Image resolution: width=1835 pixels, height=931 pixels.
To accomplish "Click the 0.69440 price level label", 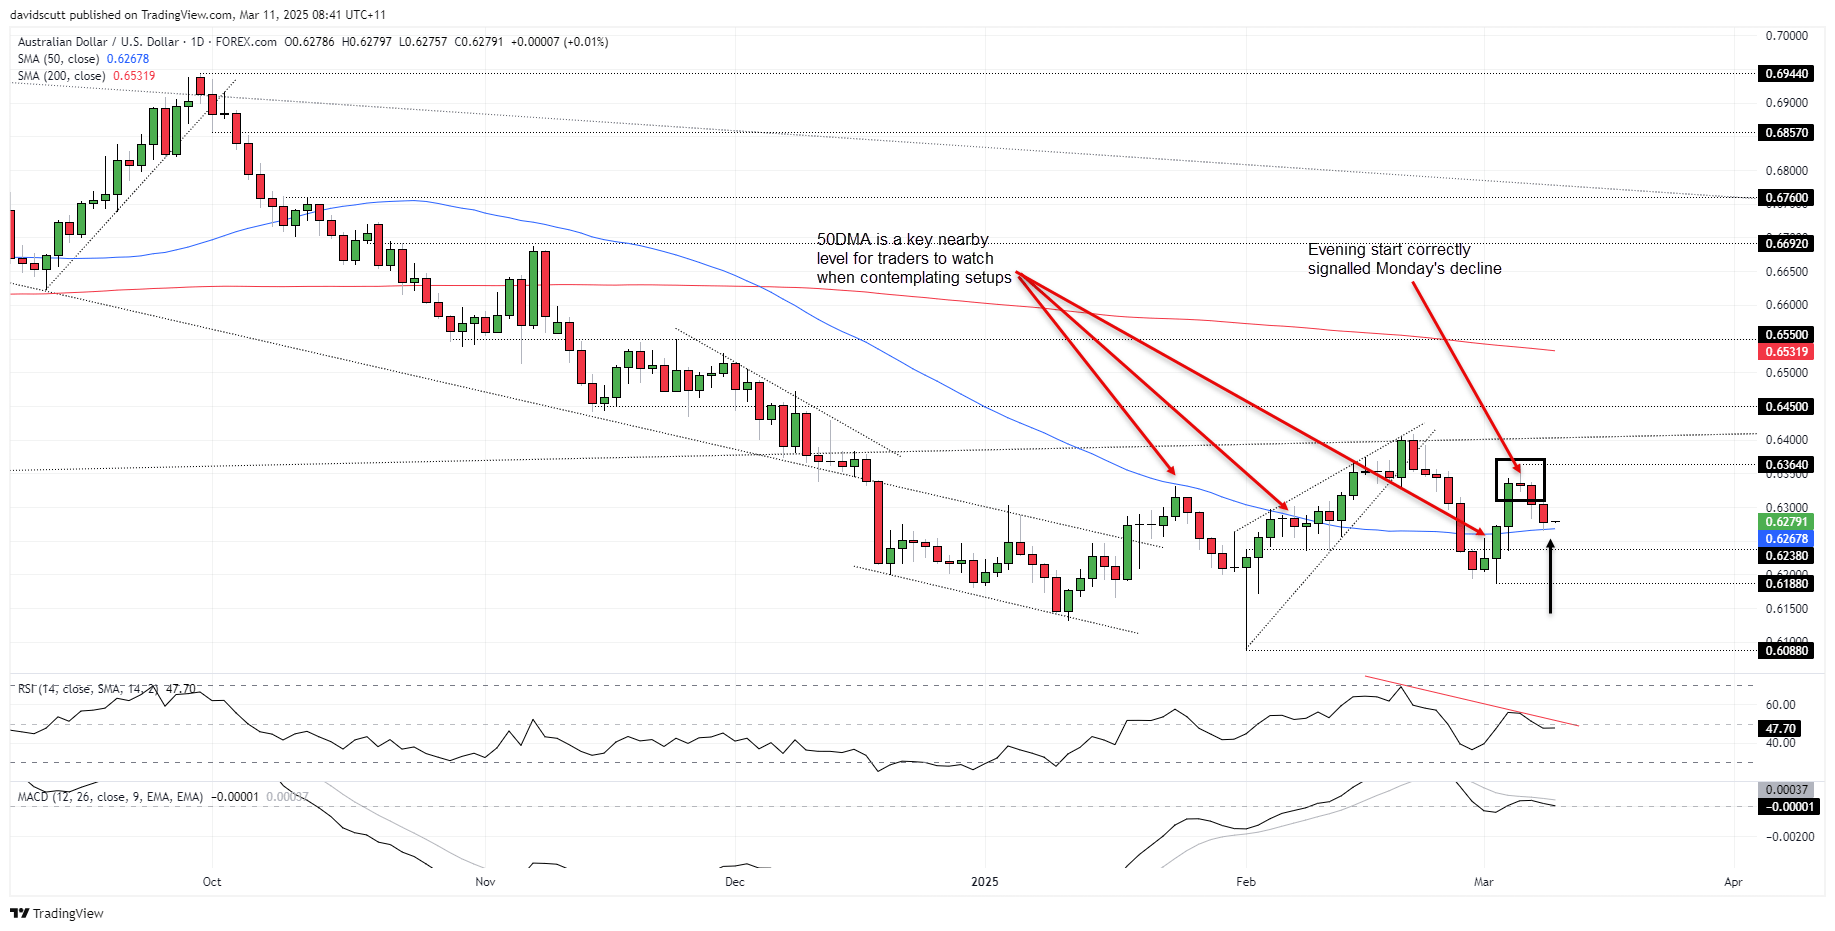I will [1786, 74].
